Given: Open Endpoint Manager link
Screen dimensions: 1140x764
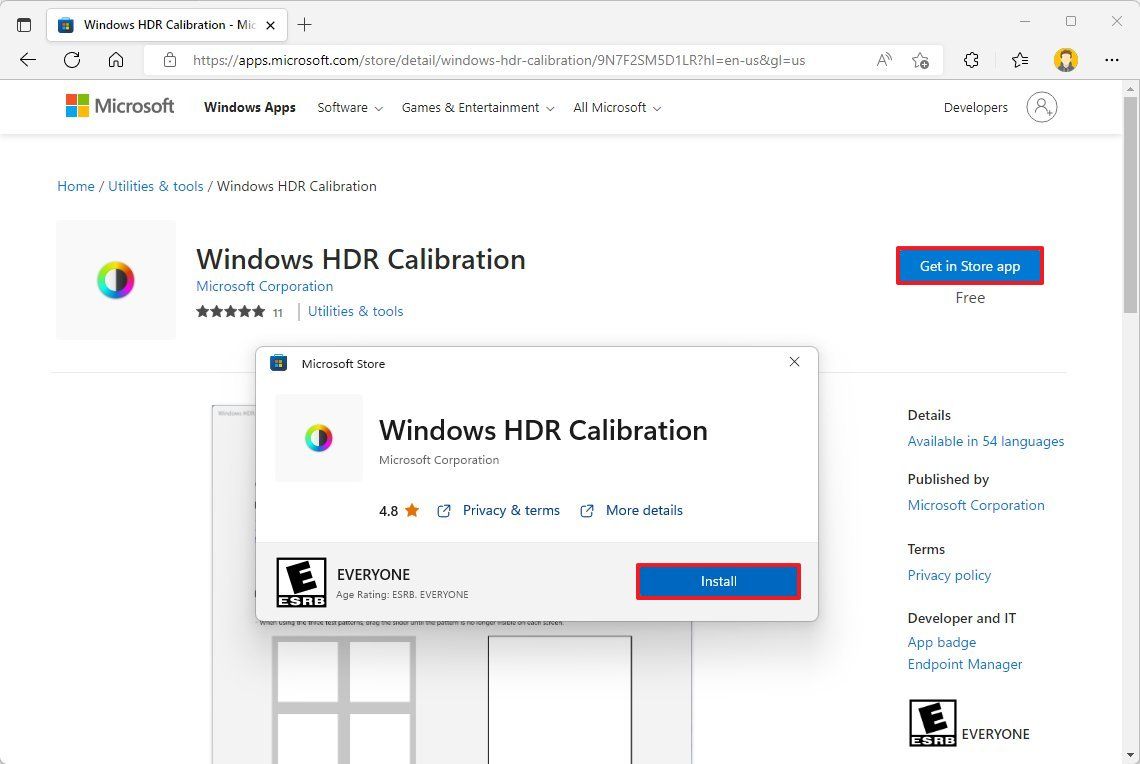Looking at the screenshot, I should 965,664.
